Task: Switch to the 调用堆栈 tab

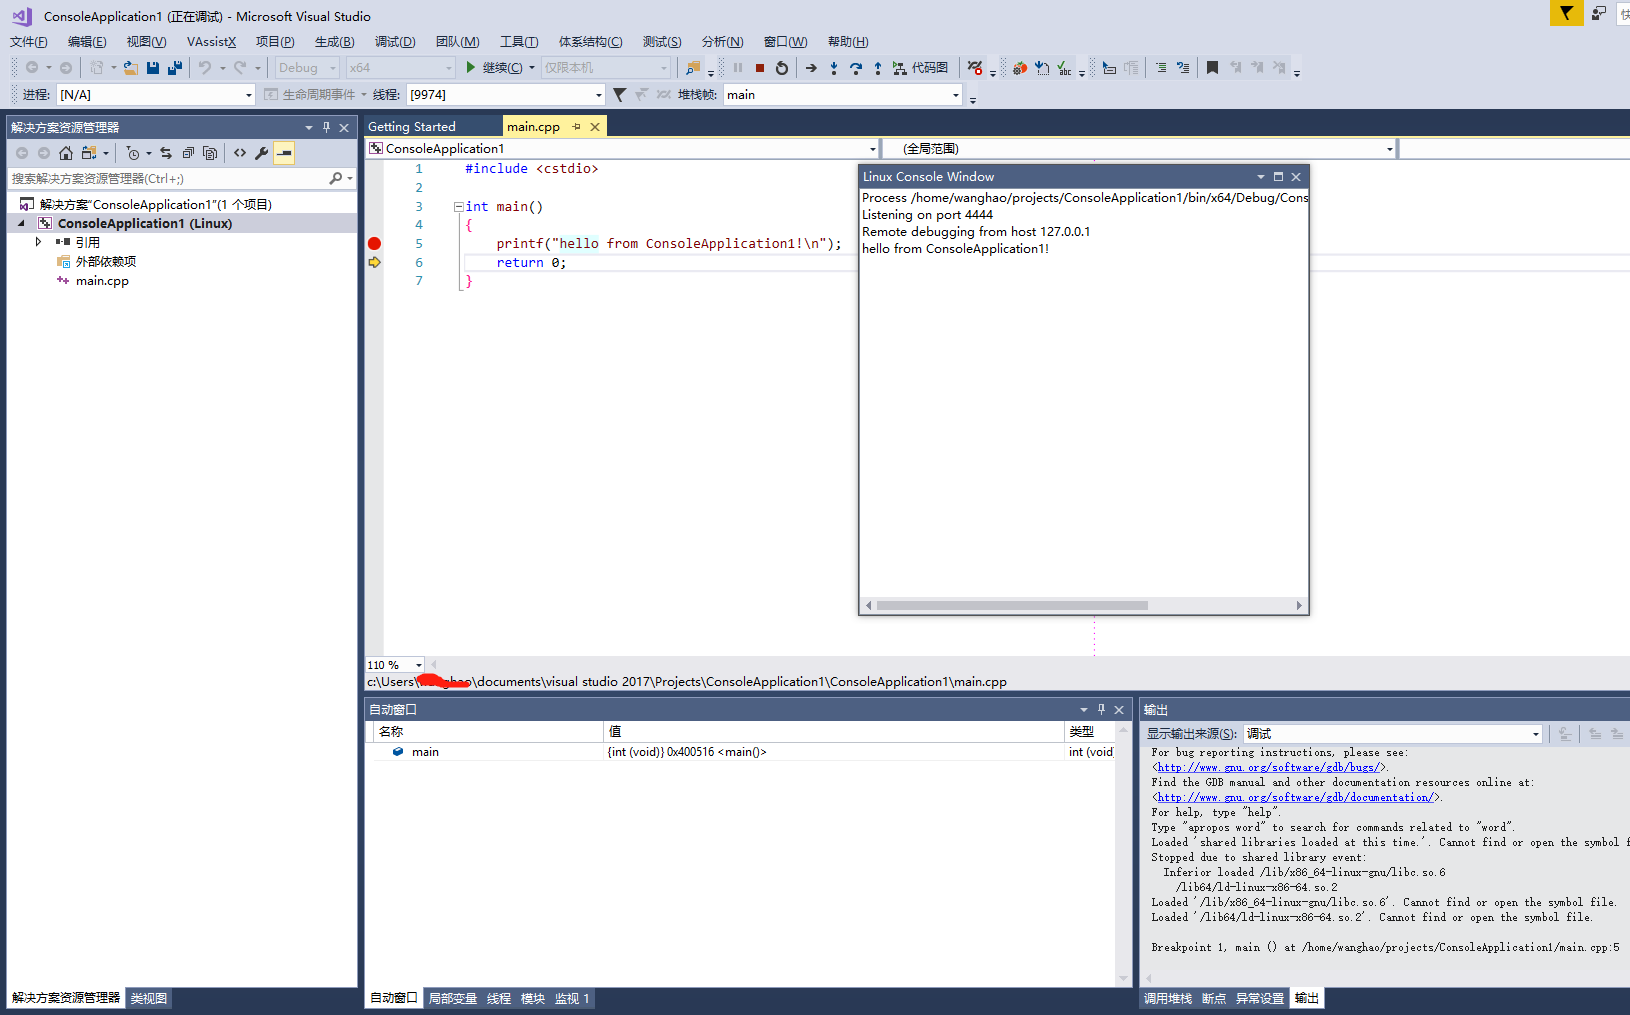Action: [1168, 999]
